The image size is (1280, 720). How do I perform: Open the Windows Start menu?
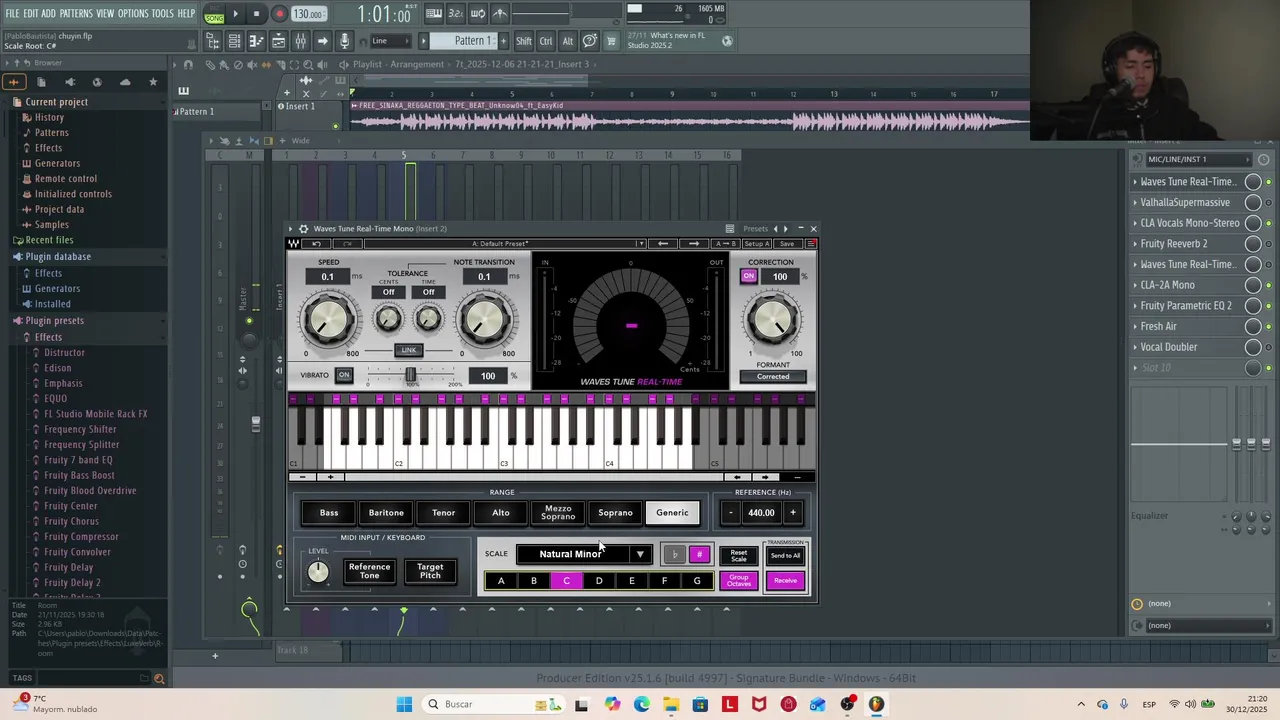pyautogui.click(x=404, y=704)
